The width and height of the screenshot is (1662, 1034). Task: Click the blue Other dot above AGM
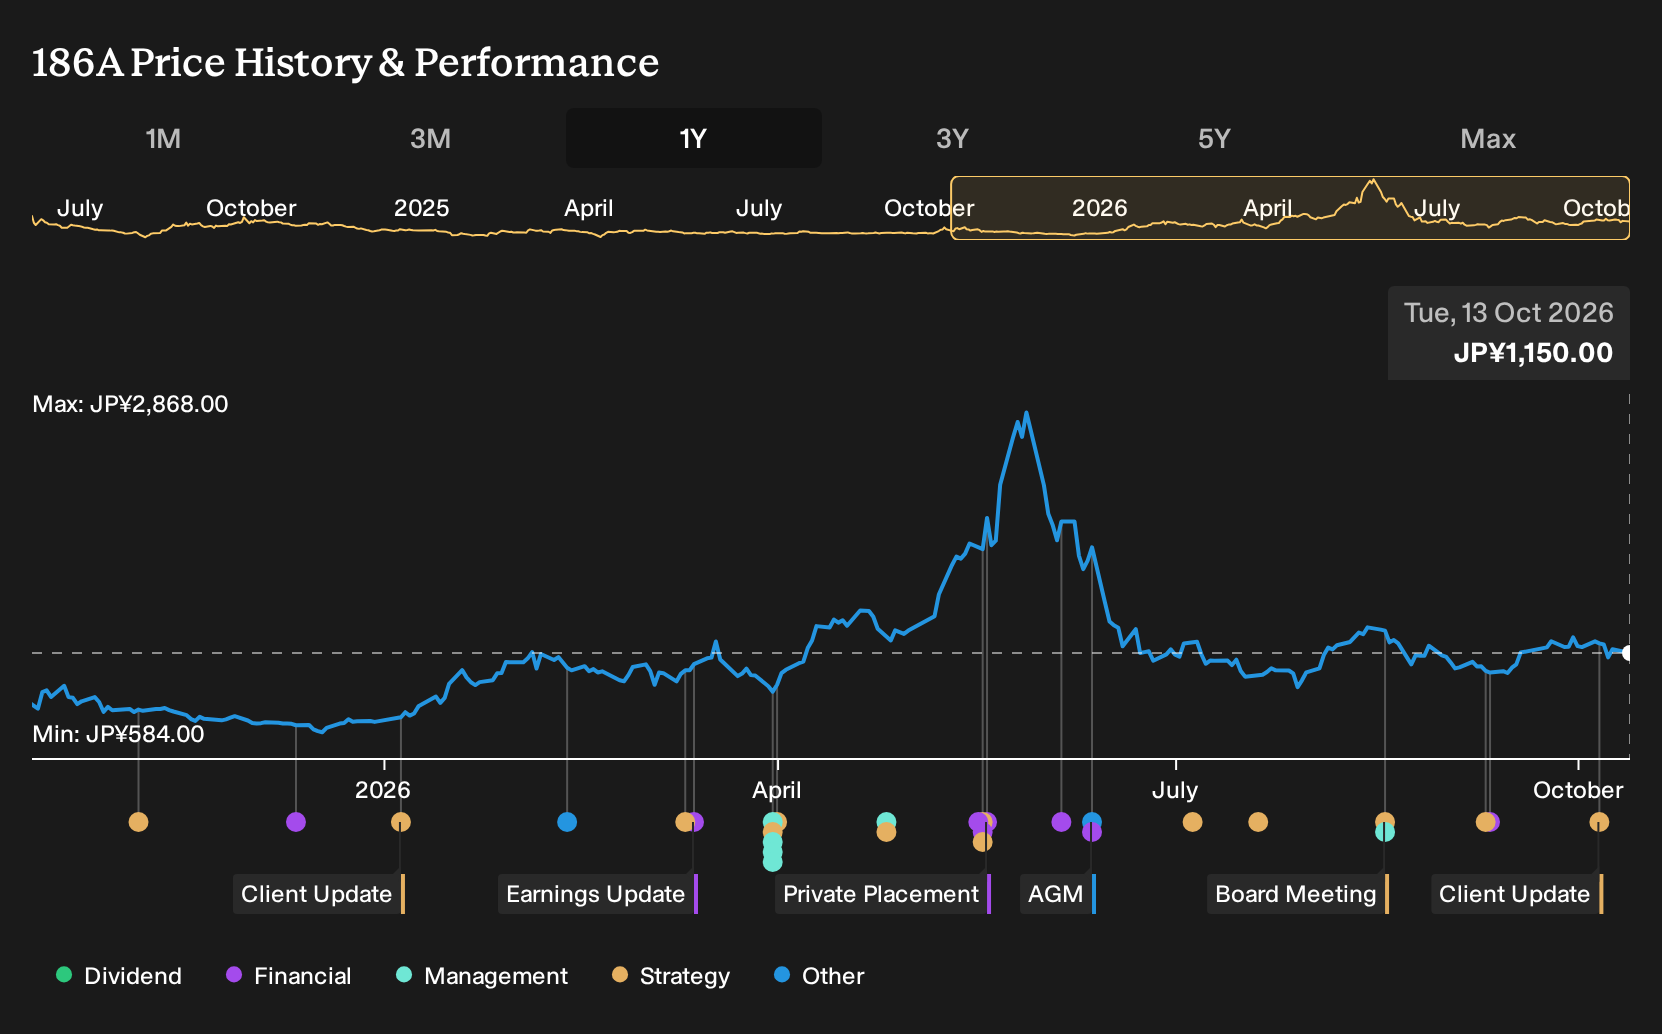(1092, 822)
